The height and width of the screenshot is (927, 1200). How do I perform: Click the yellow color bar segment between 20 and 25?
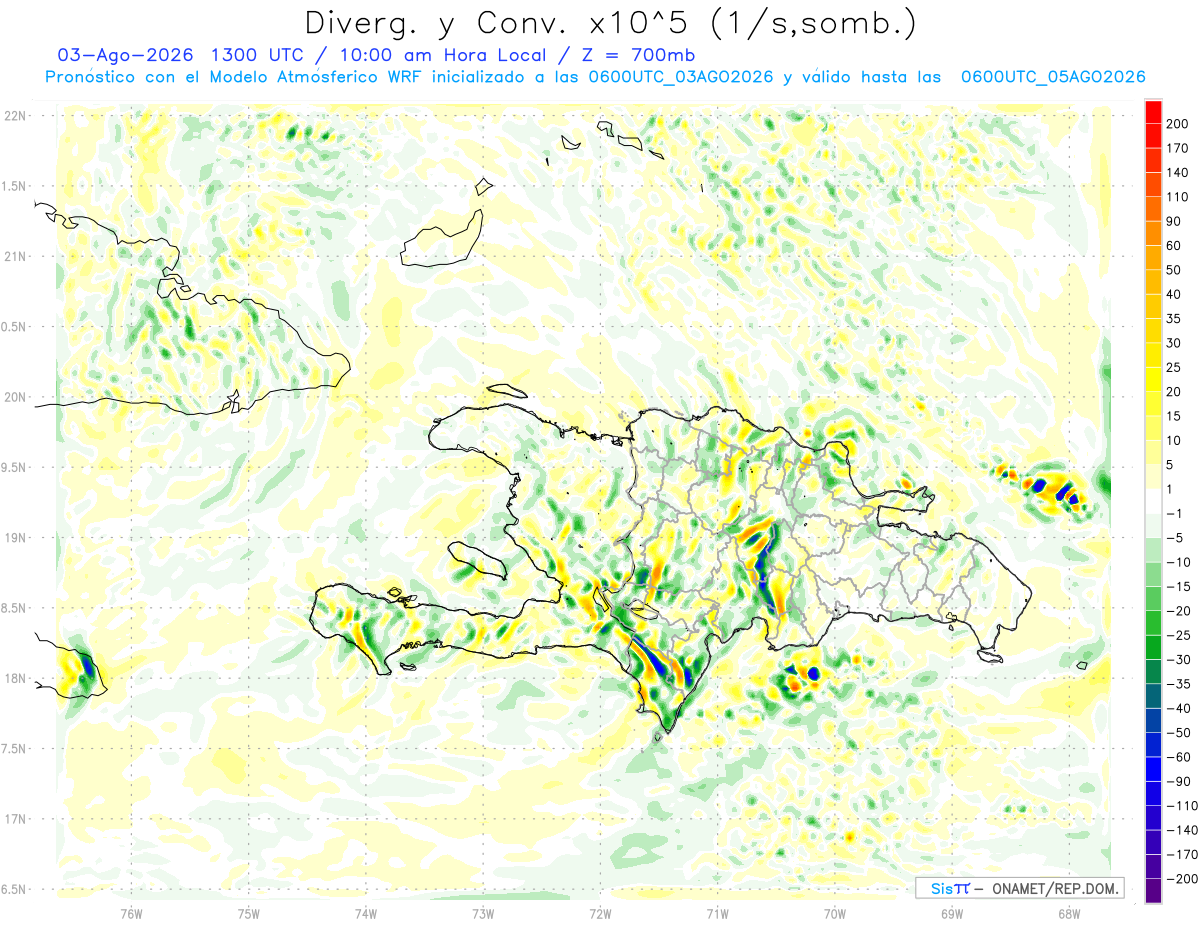pos(1153,380)
